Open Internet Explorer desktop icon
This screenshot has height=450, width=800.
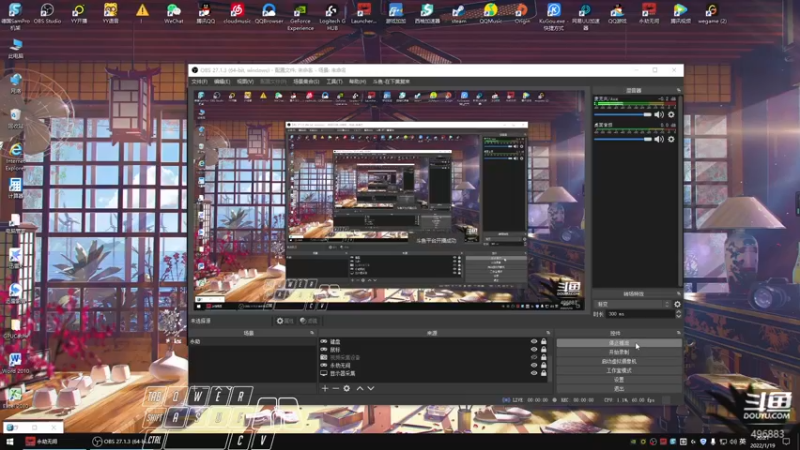[15, 157]
